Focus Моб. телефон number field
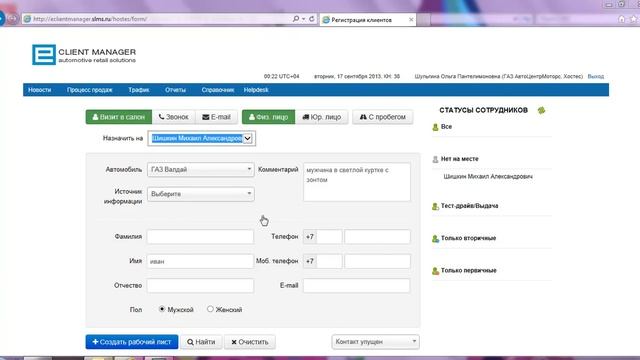 tap(377, 261)
